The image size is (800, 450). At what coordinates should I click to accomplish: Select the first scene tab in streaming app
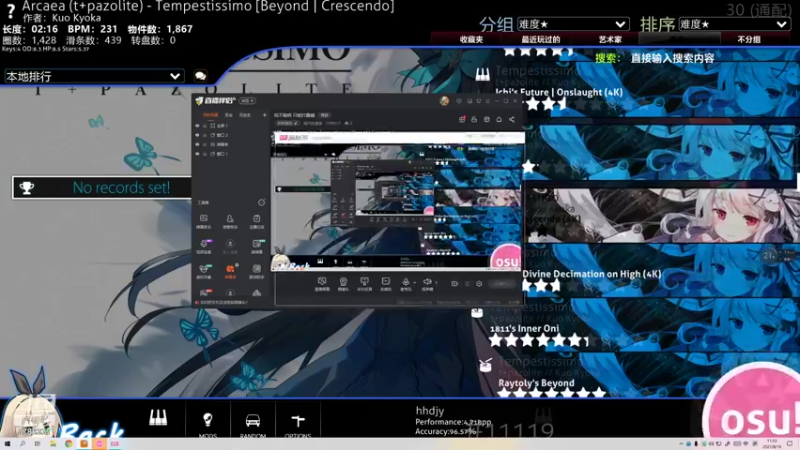point(211,115)
